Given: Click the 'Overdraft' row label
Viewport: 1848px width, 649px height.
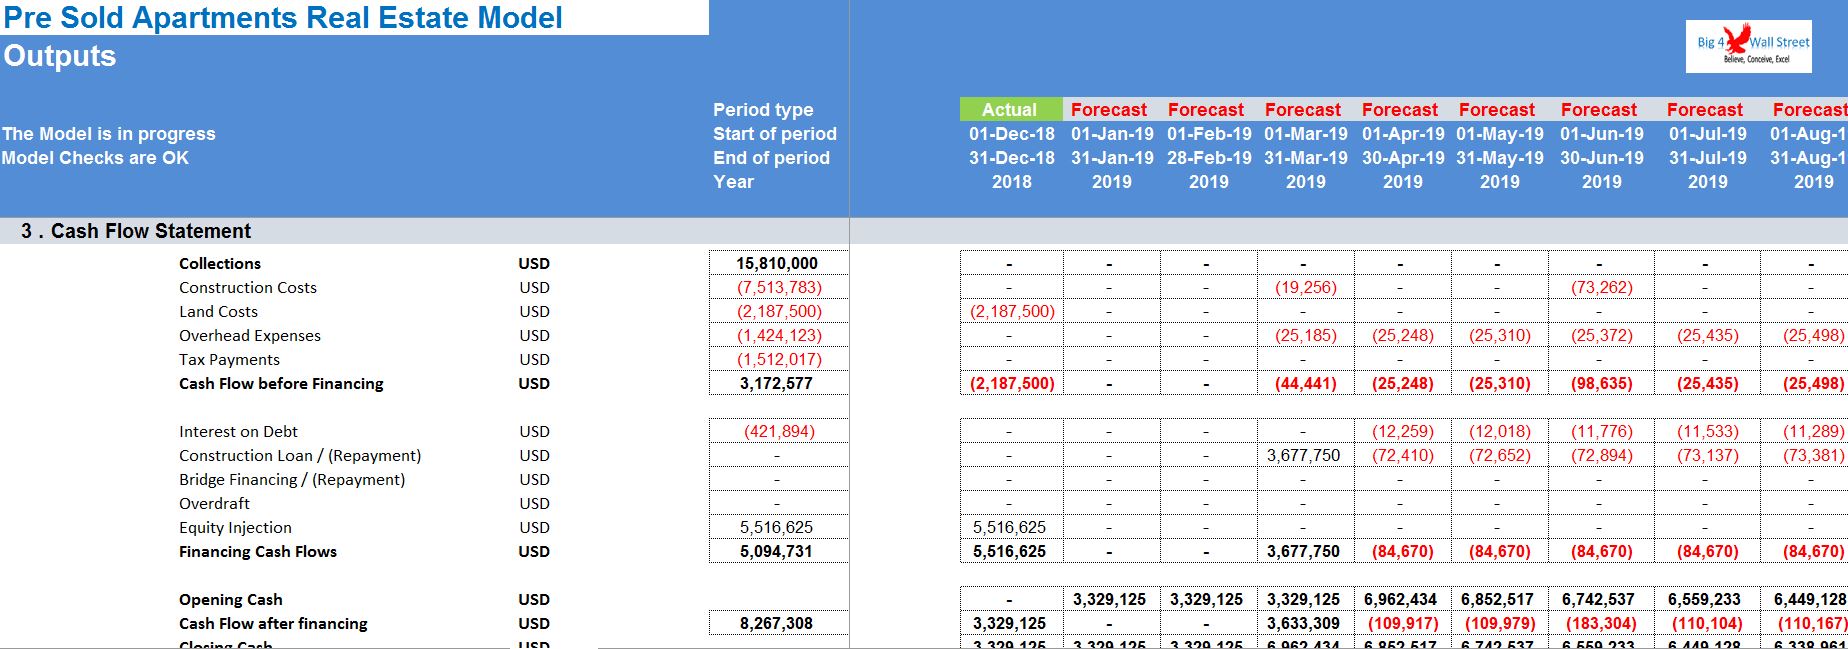Looking at the screenshot, I should coord(214,503).
